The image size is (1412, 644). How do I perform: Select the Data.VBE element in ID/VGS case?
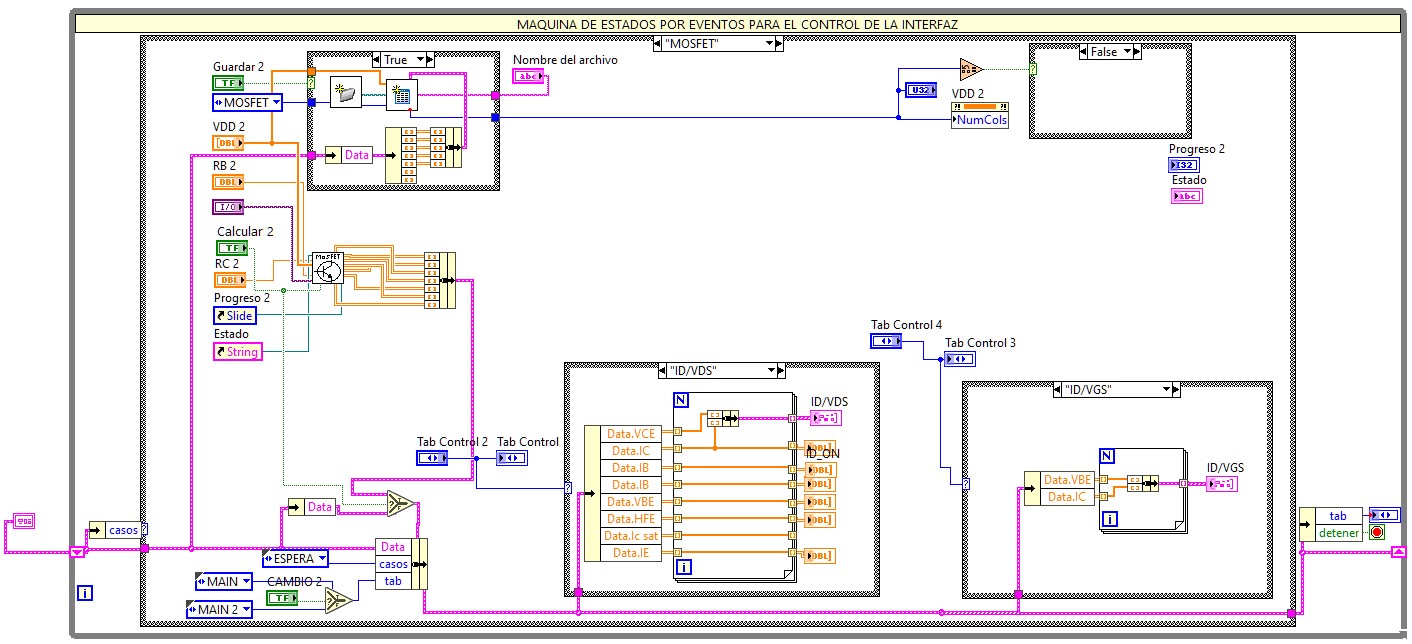click(1068, 480)
